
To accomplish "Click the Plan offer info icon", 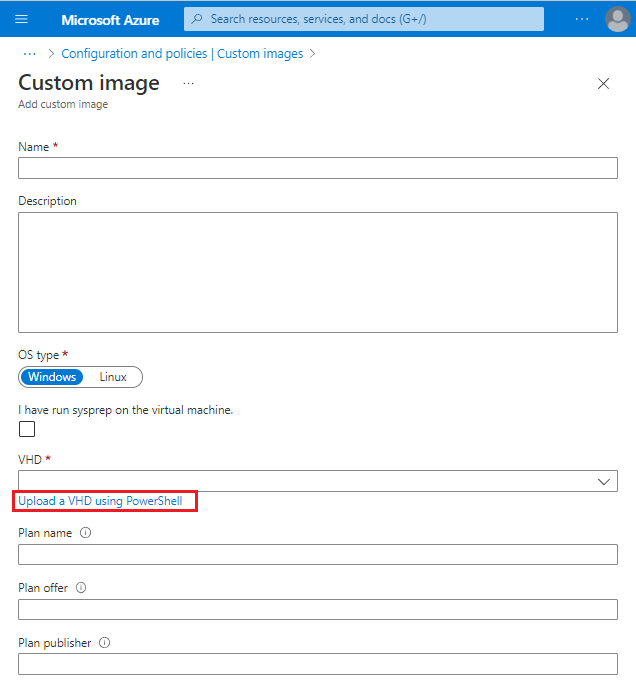I will [81, 588].
